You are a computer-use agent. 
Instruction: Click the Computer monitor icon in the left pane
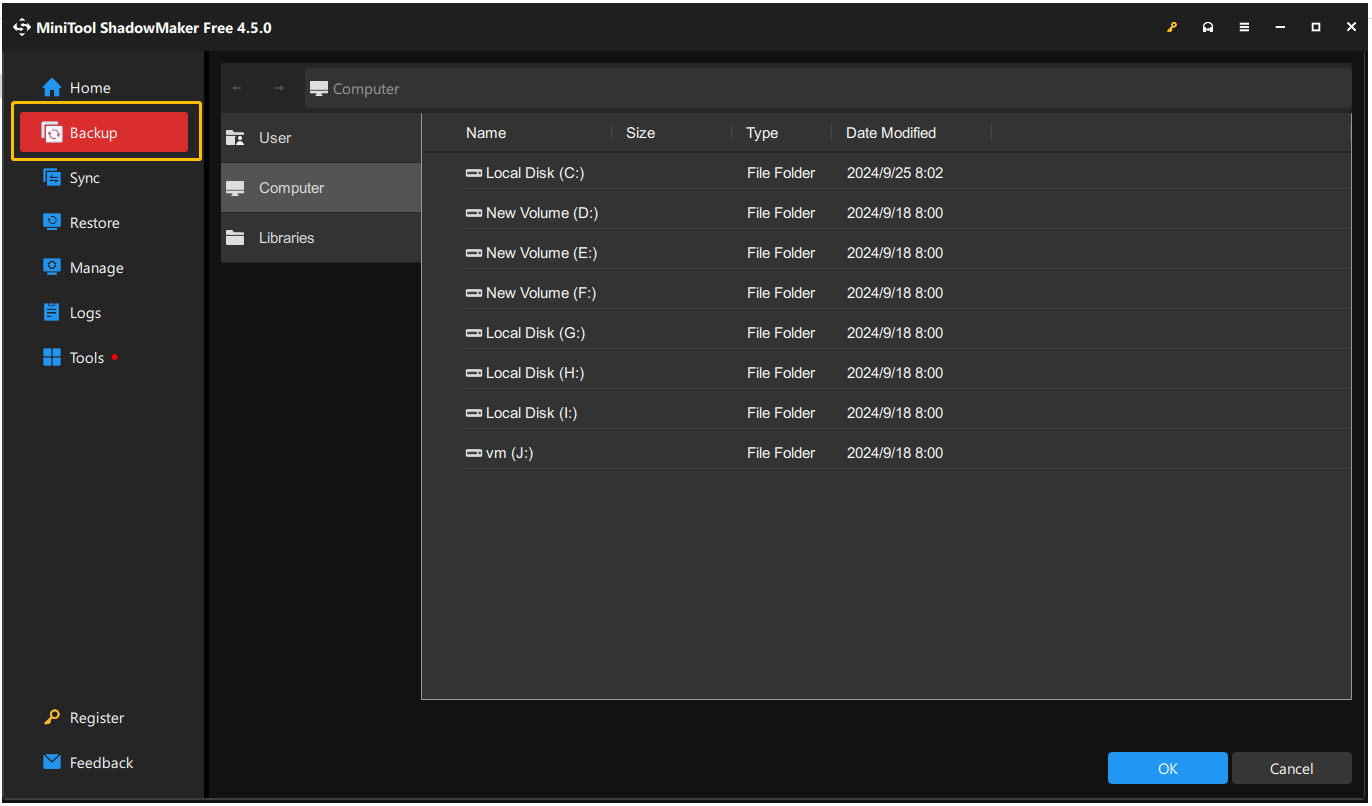(x=235, y=188)
